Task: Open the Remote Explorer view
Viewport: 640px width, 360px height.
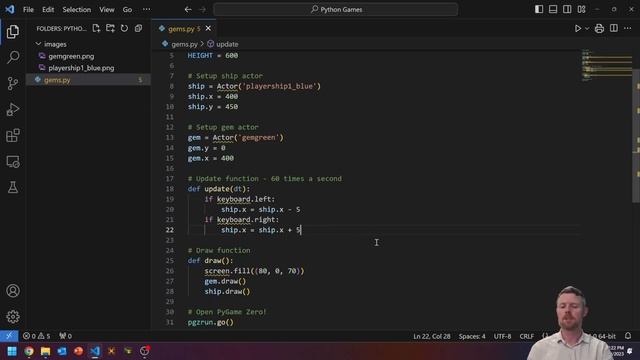Action: [13, 162]
